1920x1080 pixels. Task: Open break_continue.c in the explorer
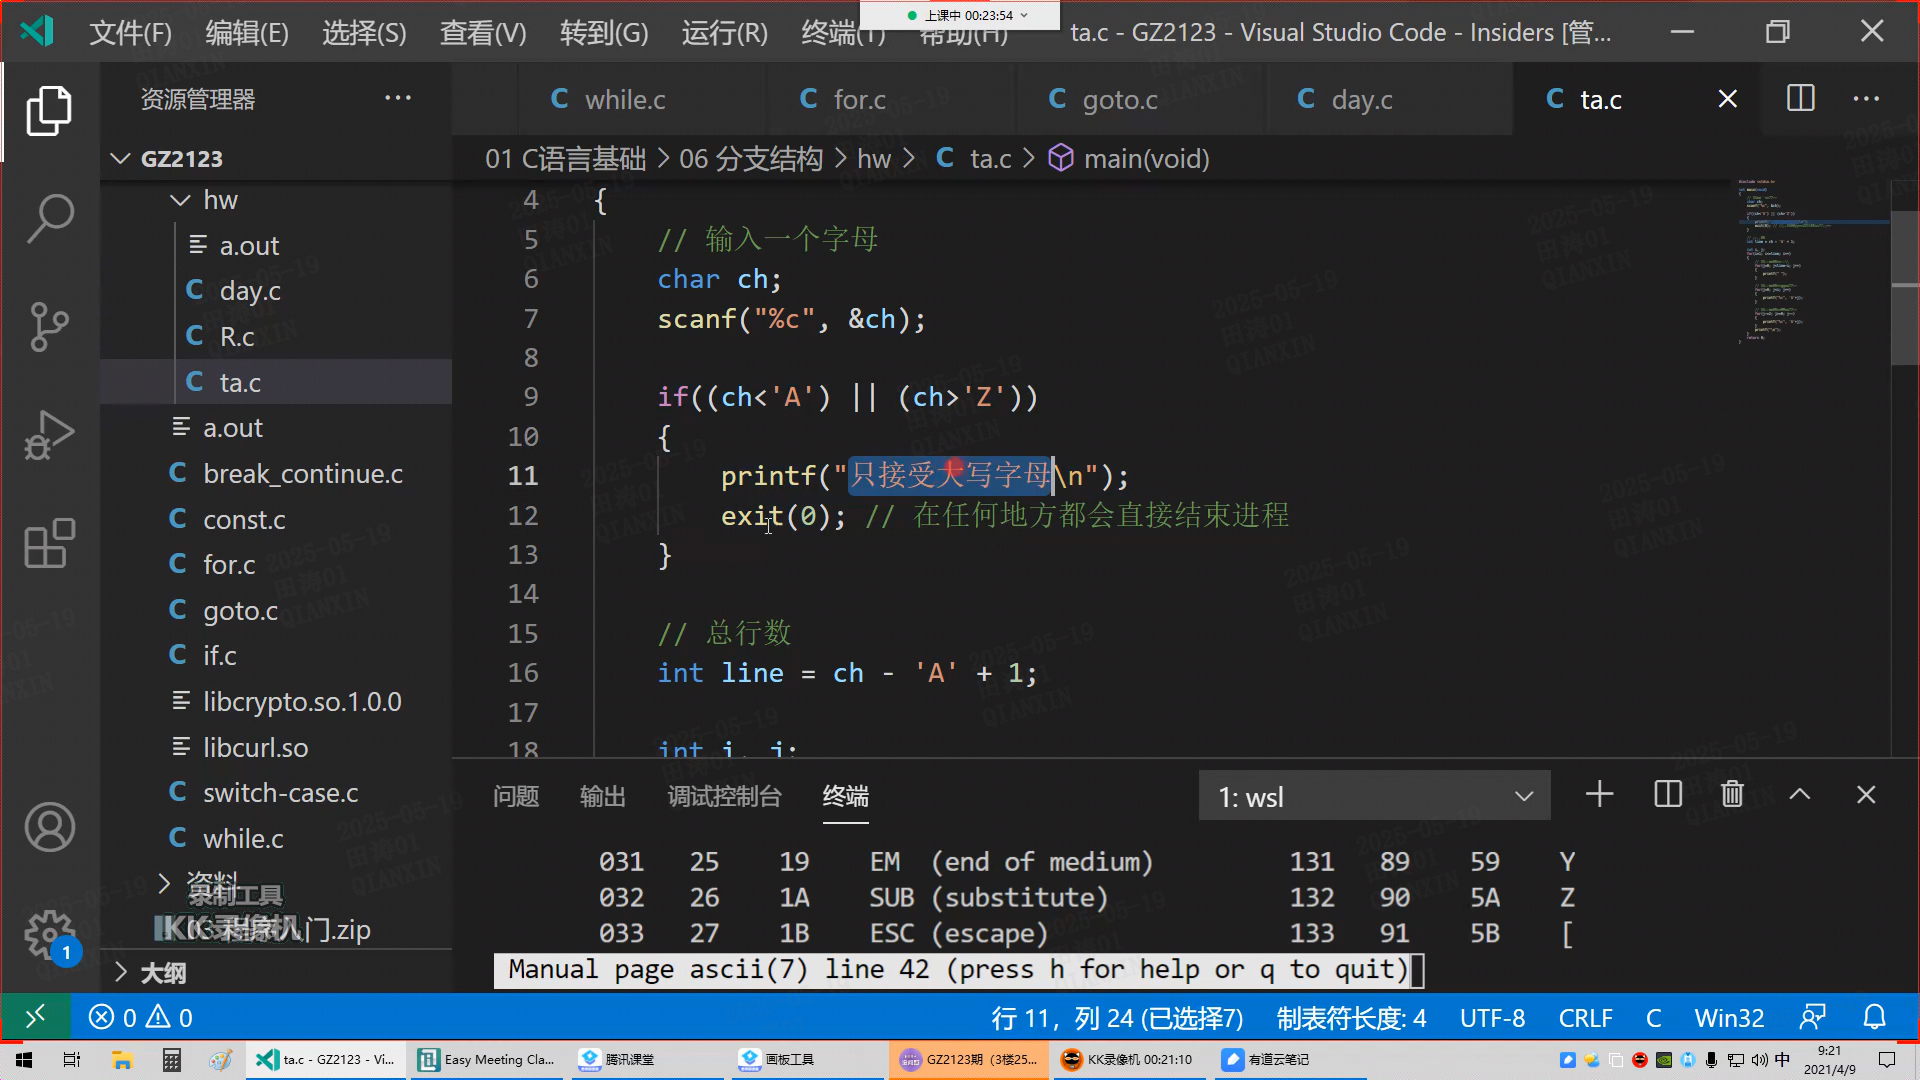pyautogui.click(x=302, y=474)
